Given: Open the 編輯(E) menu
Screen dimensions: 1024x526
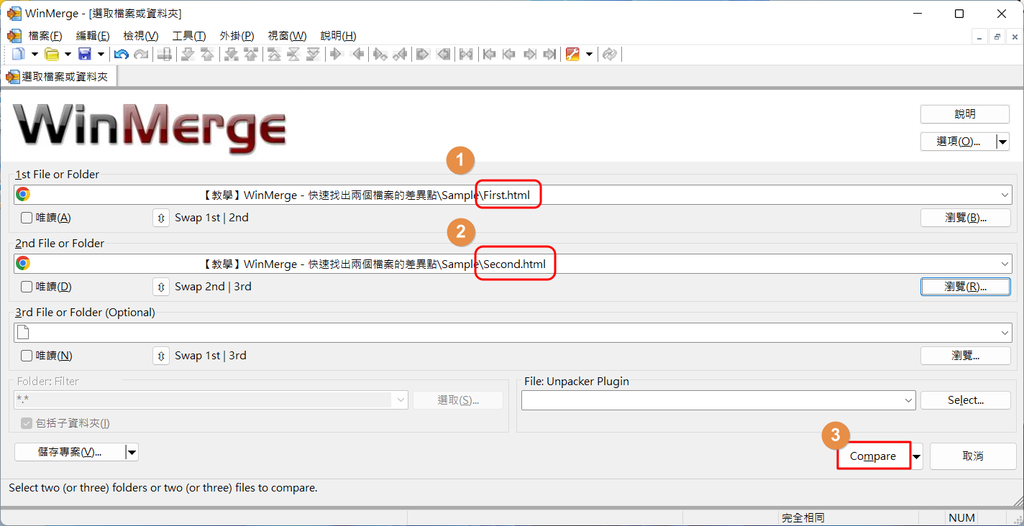Looking at the screenshot, I should (x=93, y=36).
